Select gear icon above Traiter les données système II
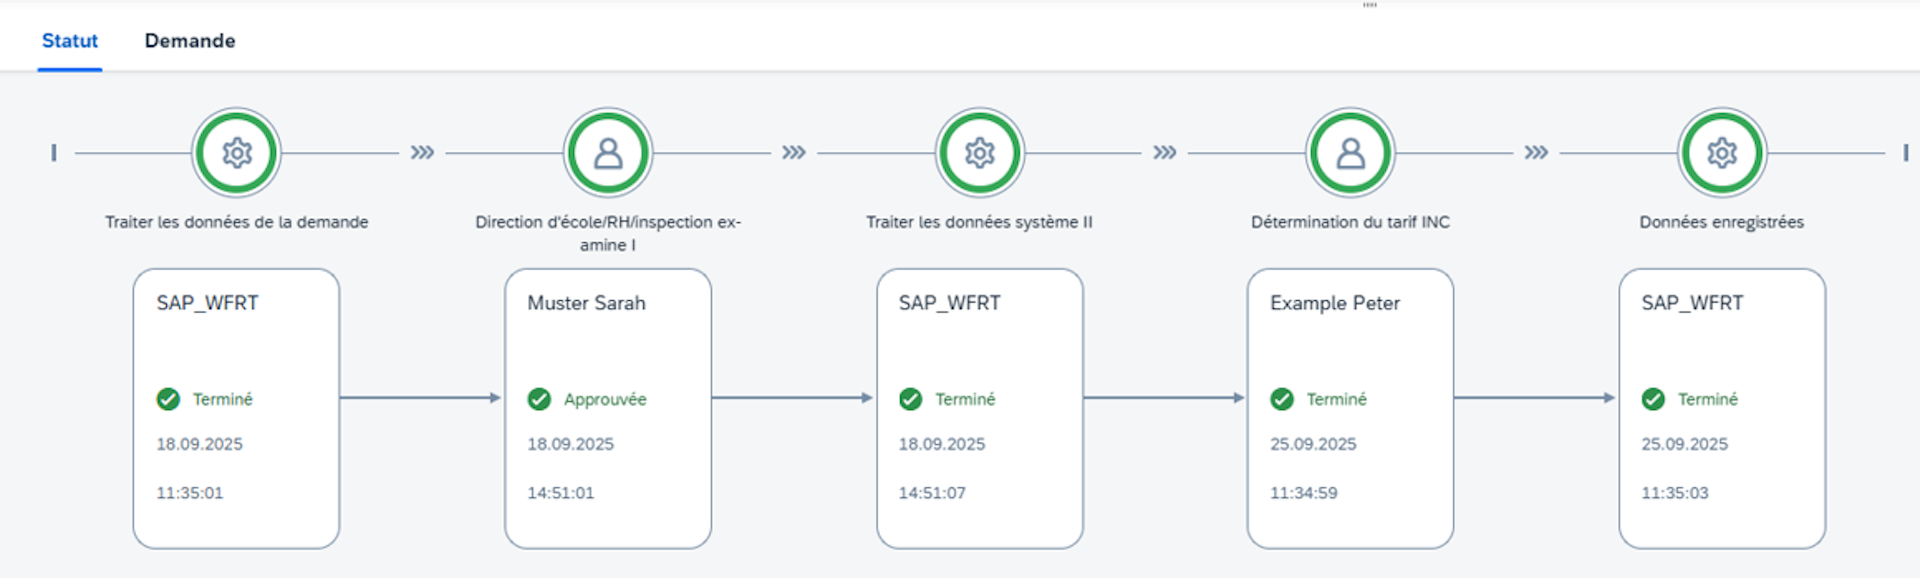Image resolution: width=1920 pixels, height=578 pixels. [x=980, y=153]
